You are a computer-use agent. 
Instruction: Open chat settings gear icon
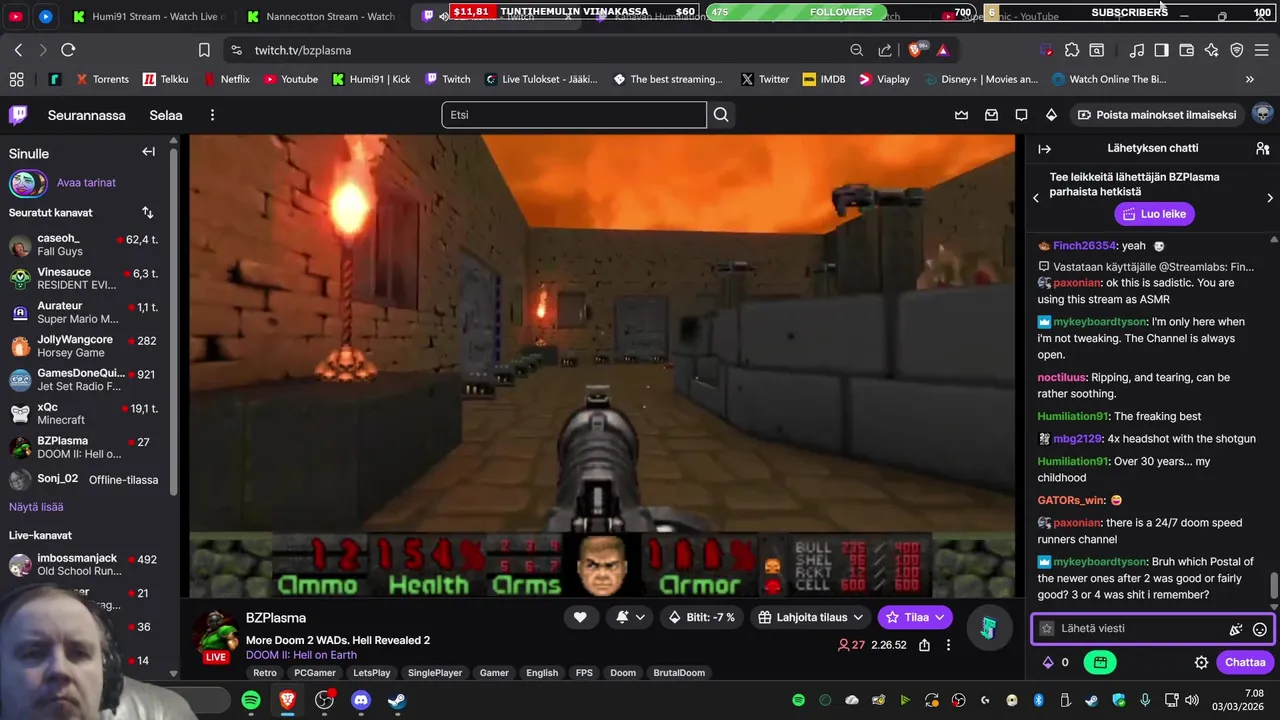pyautogui.click(x=1201, y=662)
